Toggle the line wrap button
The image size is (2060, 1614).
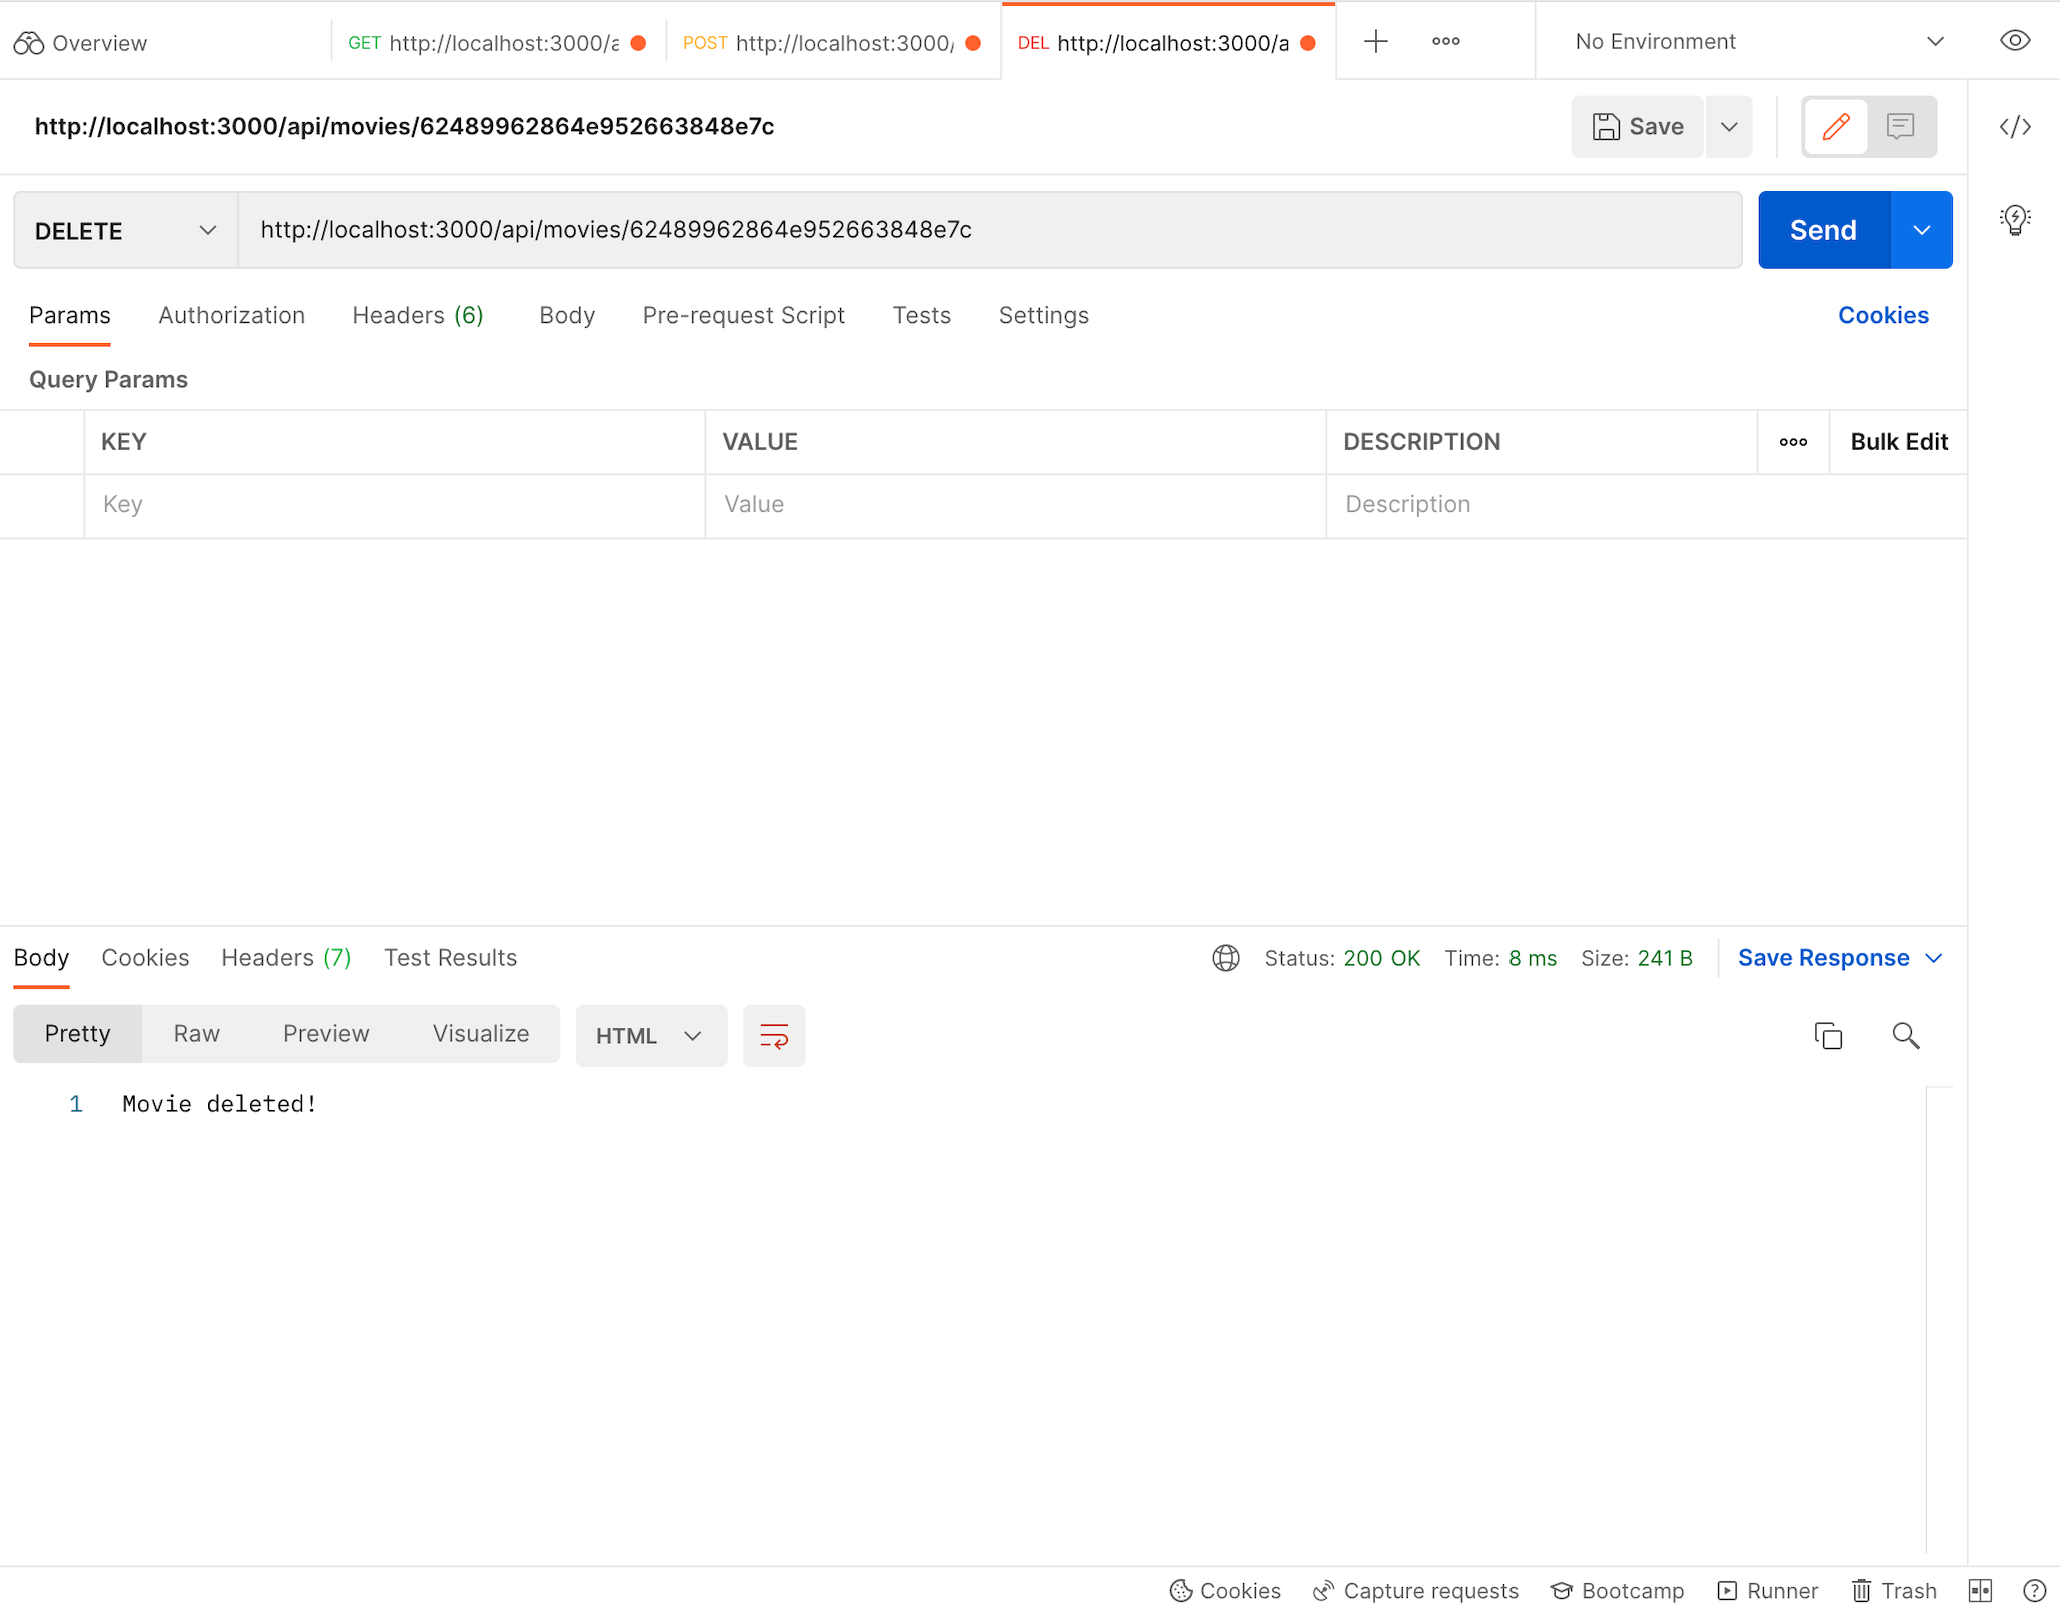click(x=774, y=1036)
